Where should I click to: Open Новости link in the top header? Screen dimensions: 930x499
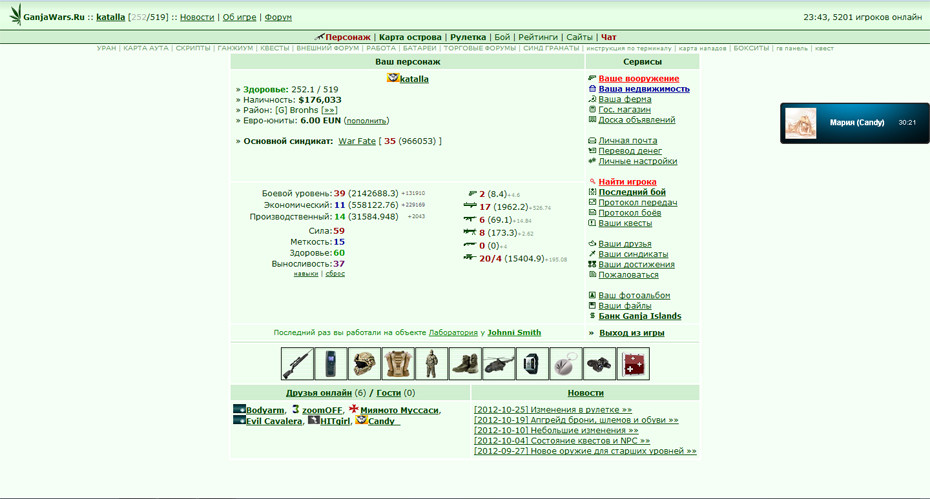point(197,17)
